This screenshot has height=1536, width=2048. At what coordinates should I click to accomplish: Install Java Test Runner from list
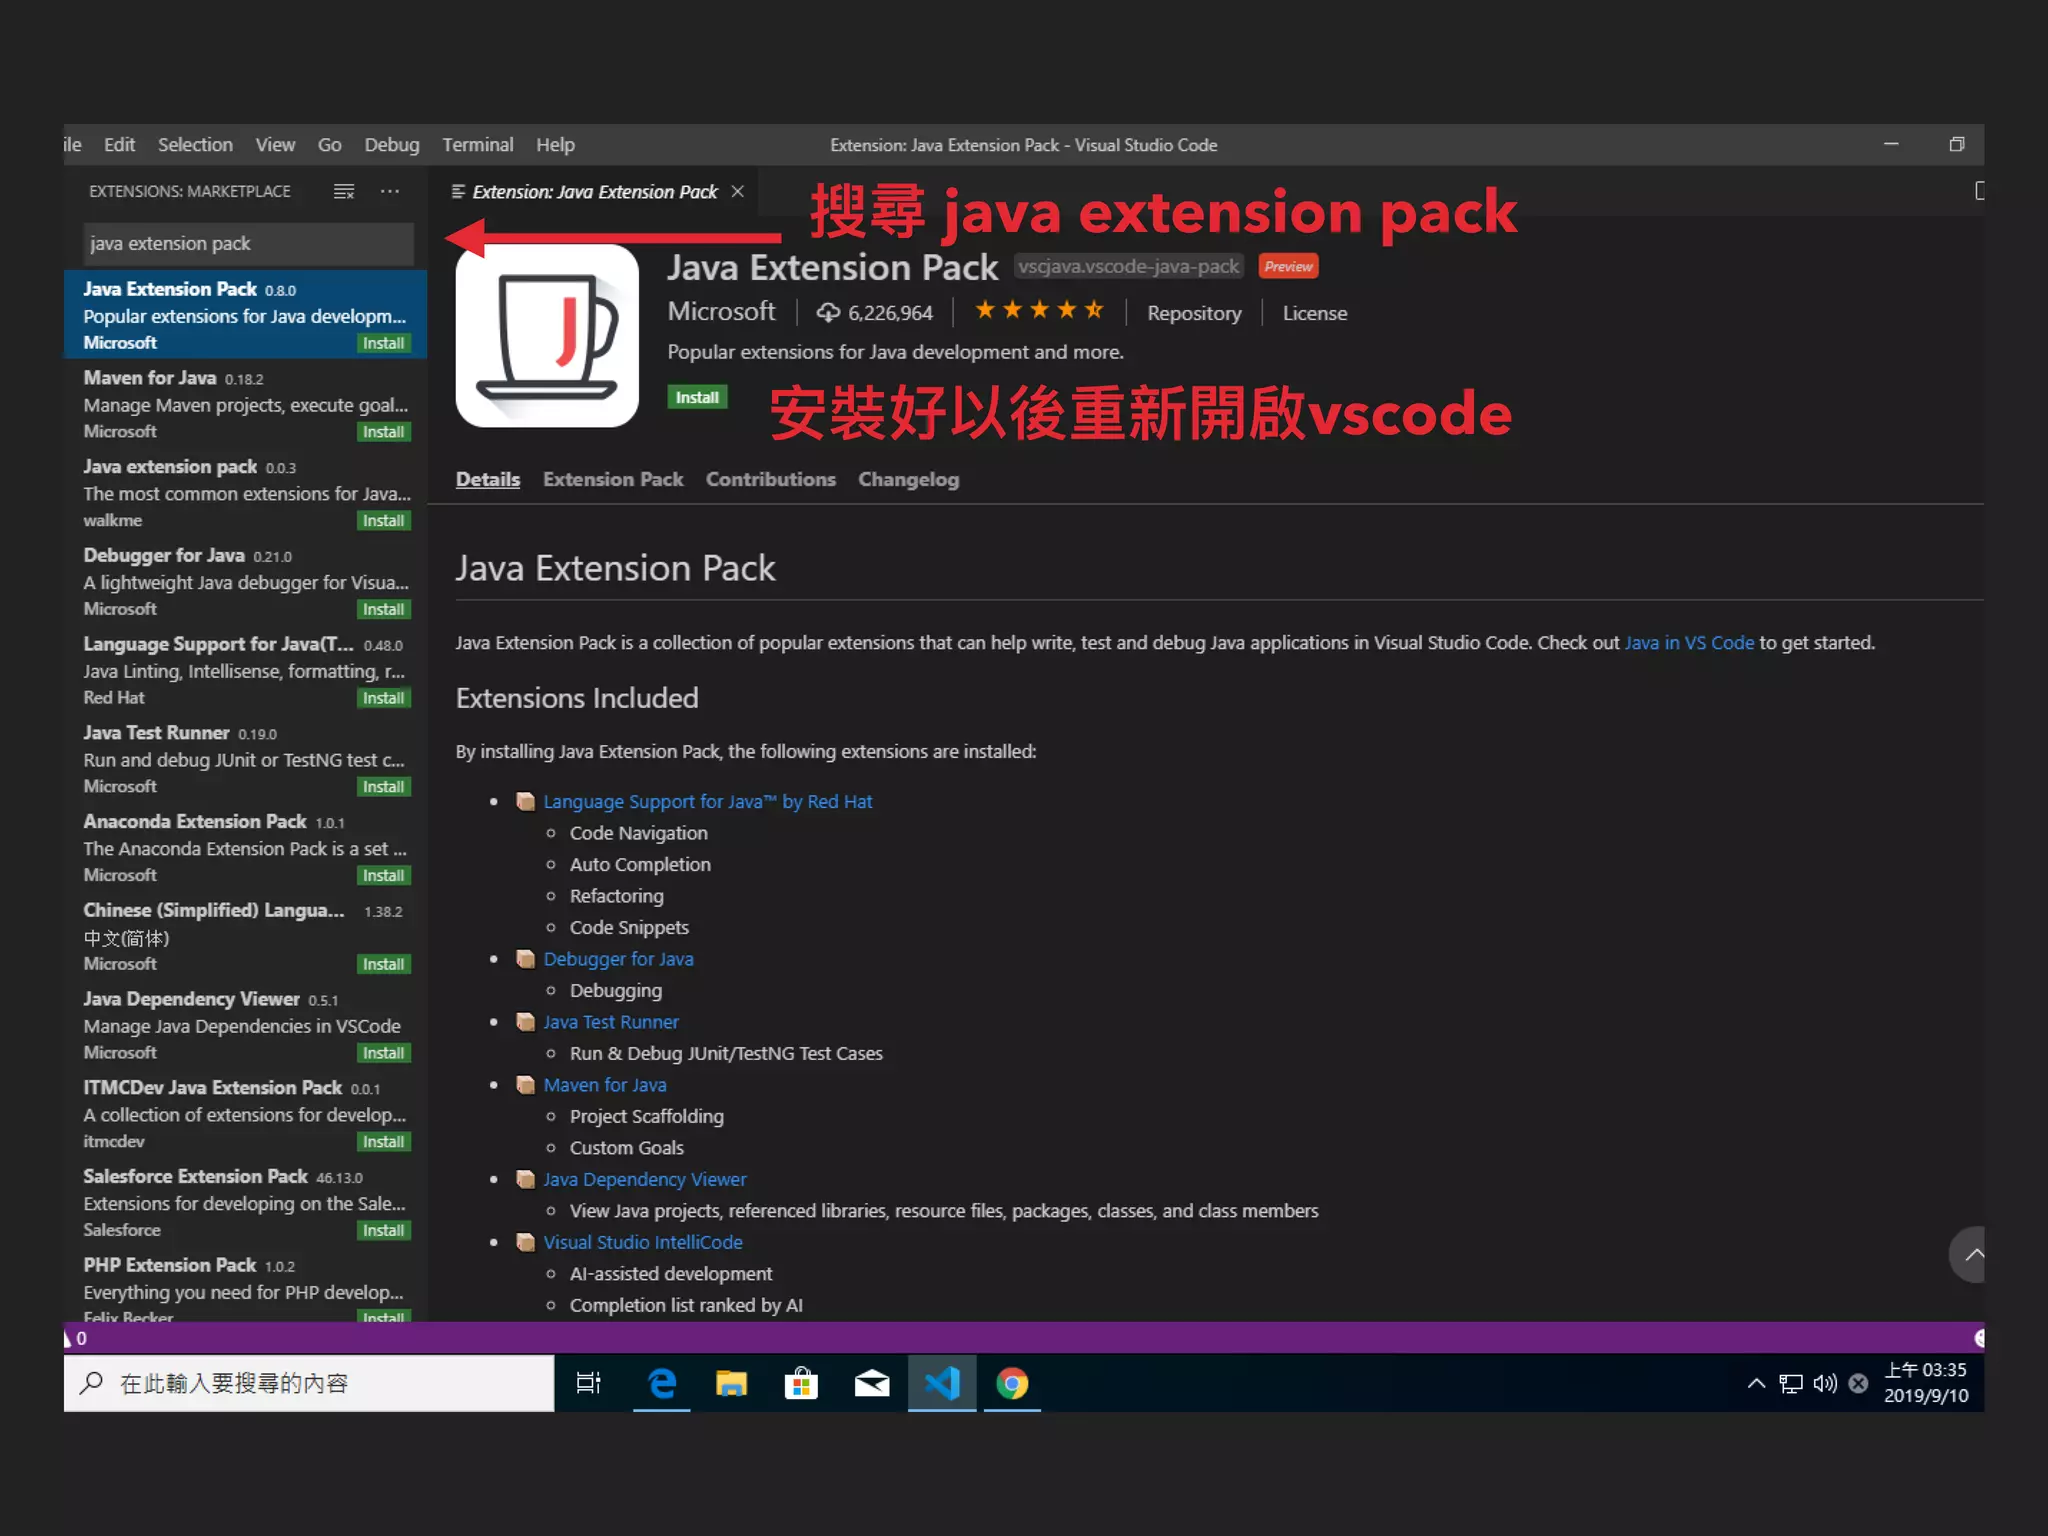tap(384, 787)
